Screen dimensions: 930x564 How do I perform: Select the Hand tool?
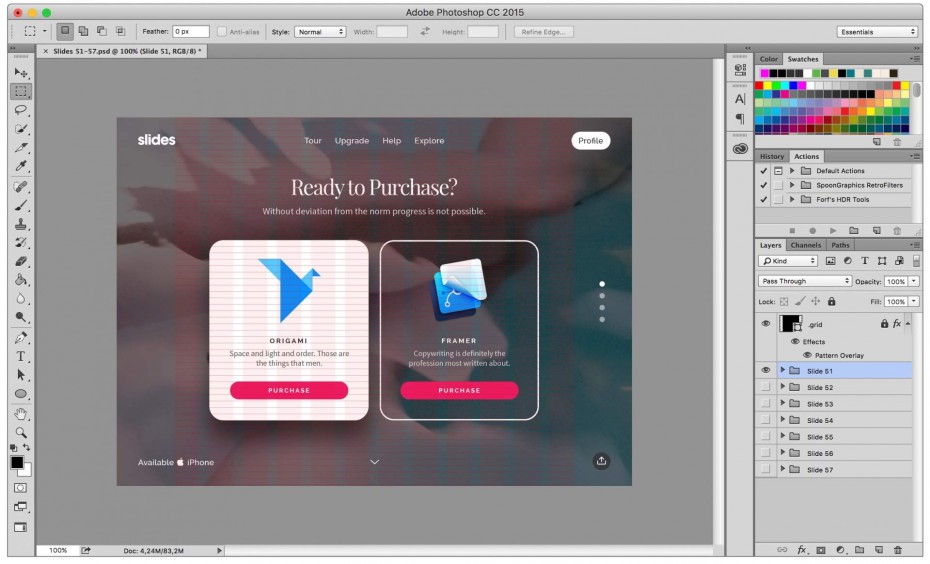(21, 414)
